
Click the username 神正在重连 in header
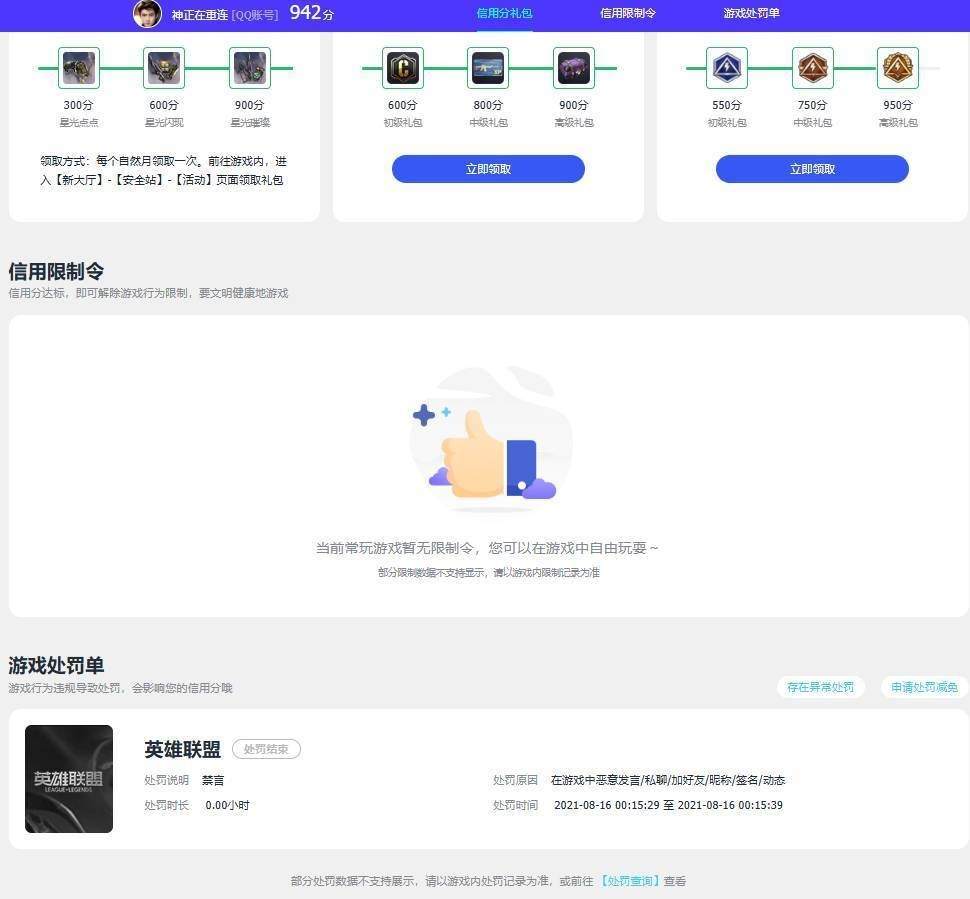[200, 14]
